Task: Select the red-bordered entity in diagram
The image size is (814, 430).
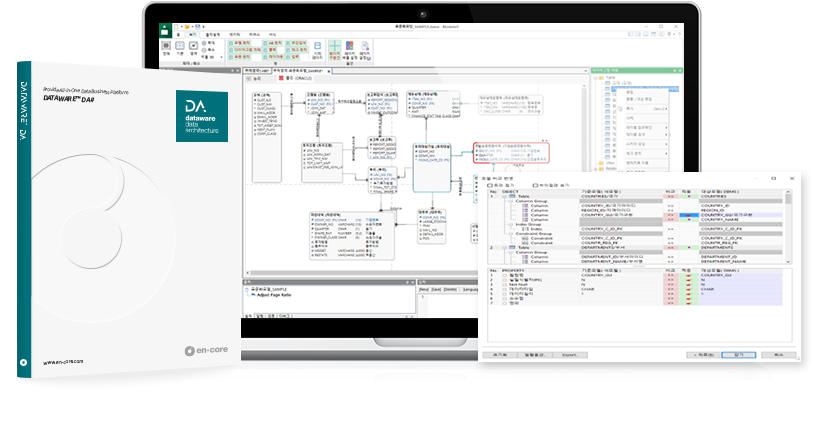Action: (x=511, y=153)
